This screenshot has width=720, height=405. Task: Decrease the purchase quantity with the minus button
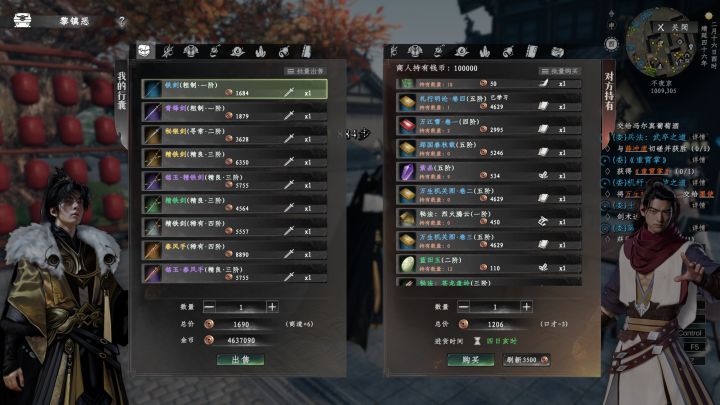point(463,306)
